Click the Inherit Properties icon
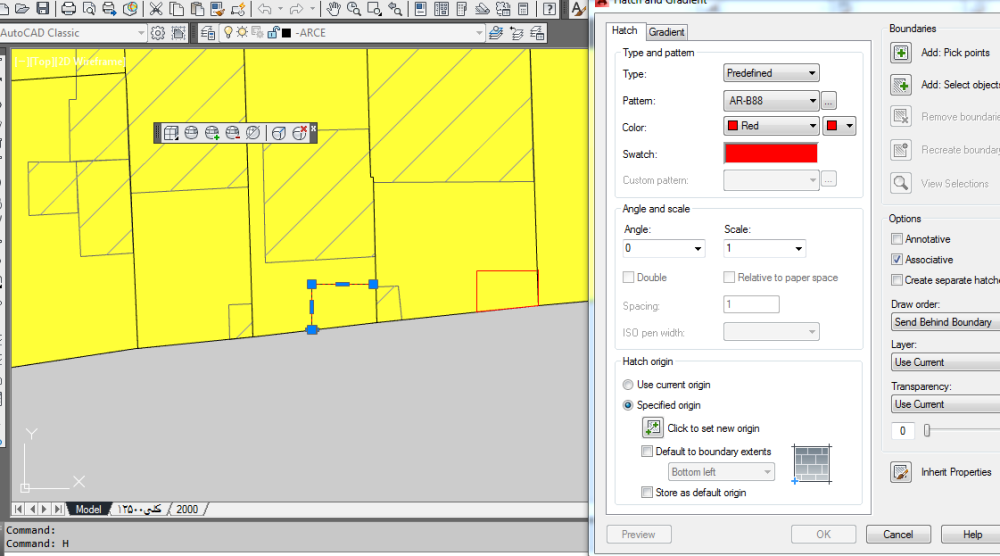Viewport: 1000px width, 556px height. 901,472
